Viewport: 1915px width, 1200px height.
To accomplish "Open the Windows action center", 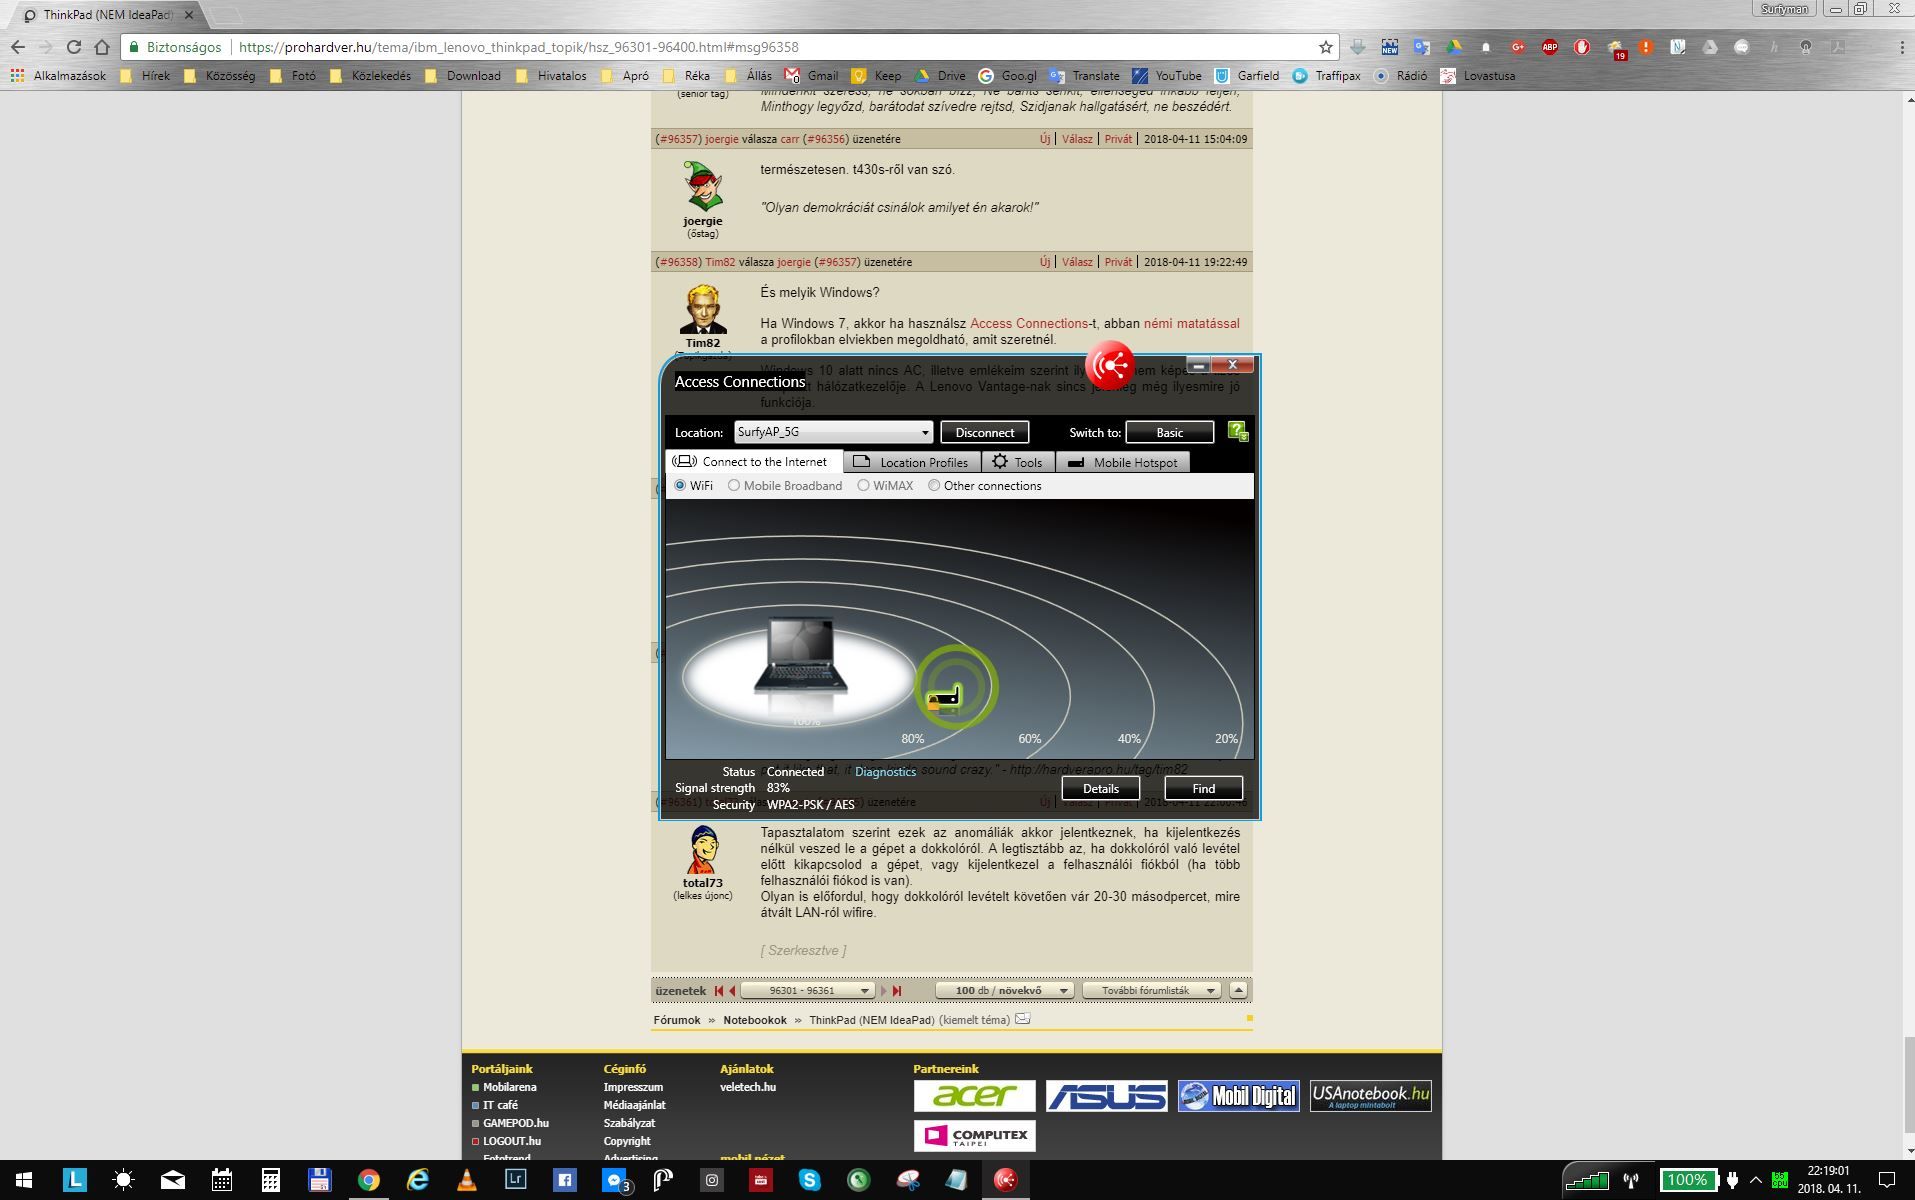I will coord(1887,1180).
